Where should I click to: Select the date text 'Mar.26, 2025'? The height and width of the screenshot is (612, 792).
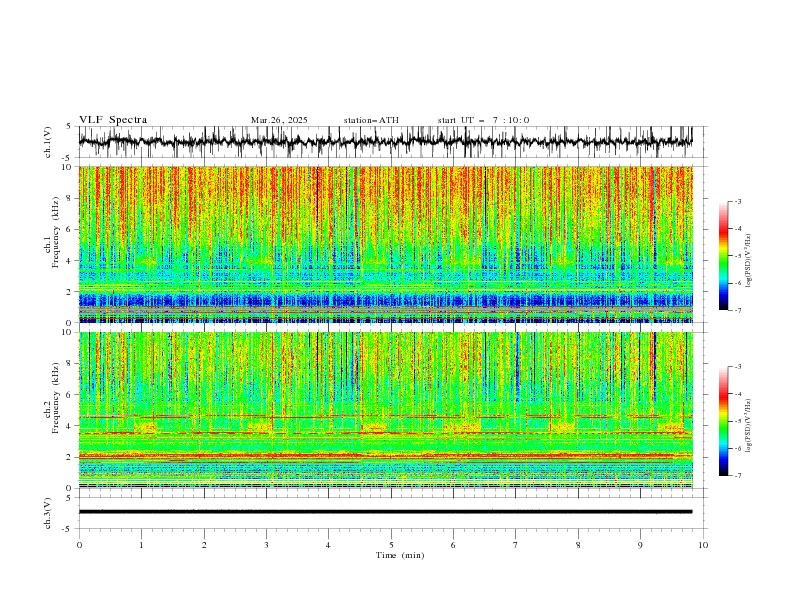pos(279,120)
